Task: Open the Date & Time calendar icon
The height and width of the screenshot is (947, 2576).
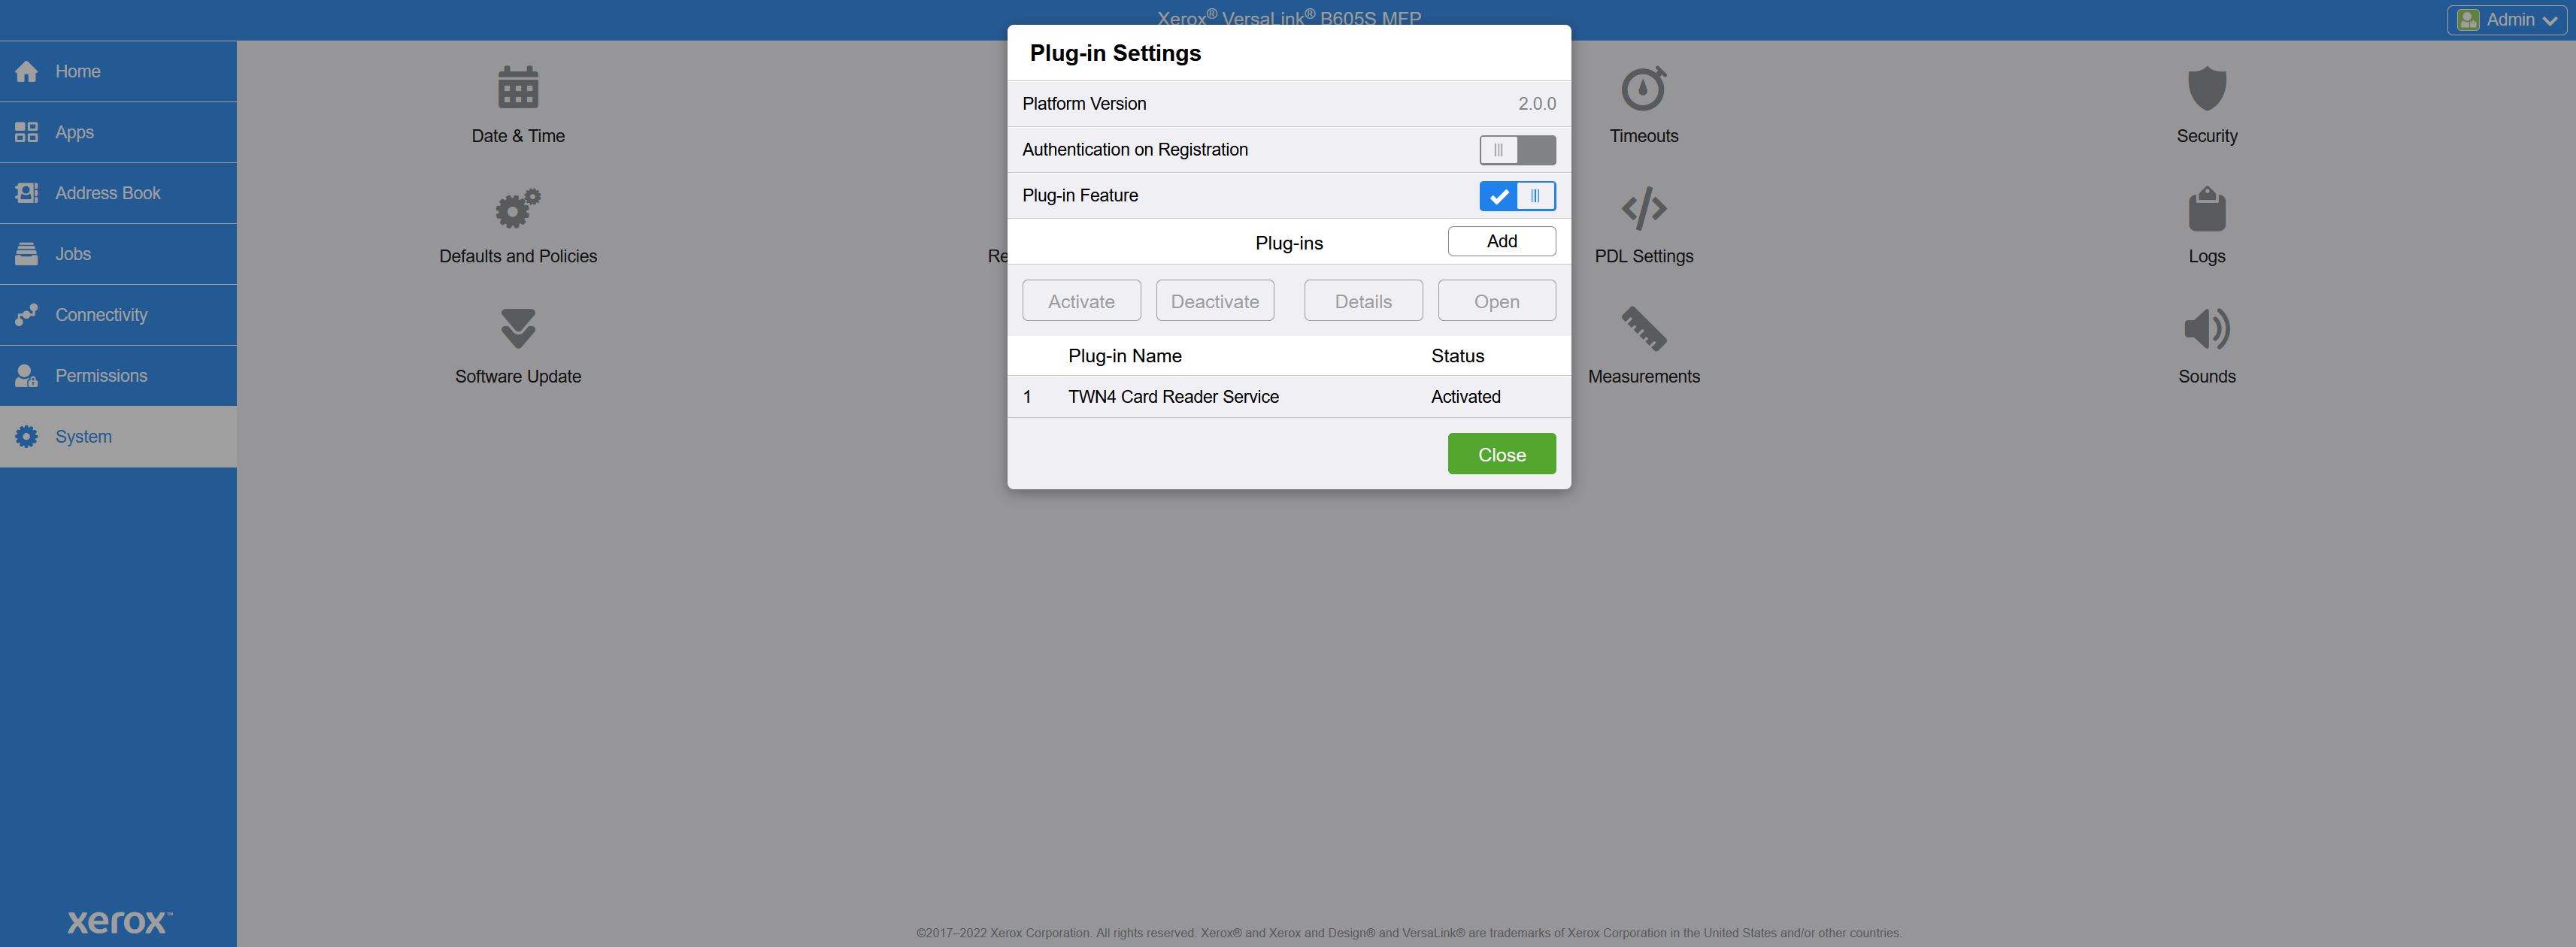Action: (518, 88)
